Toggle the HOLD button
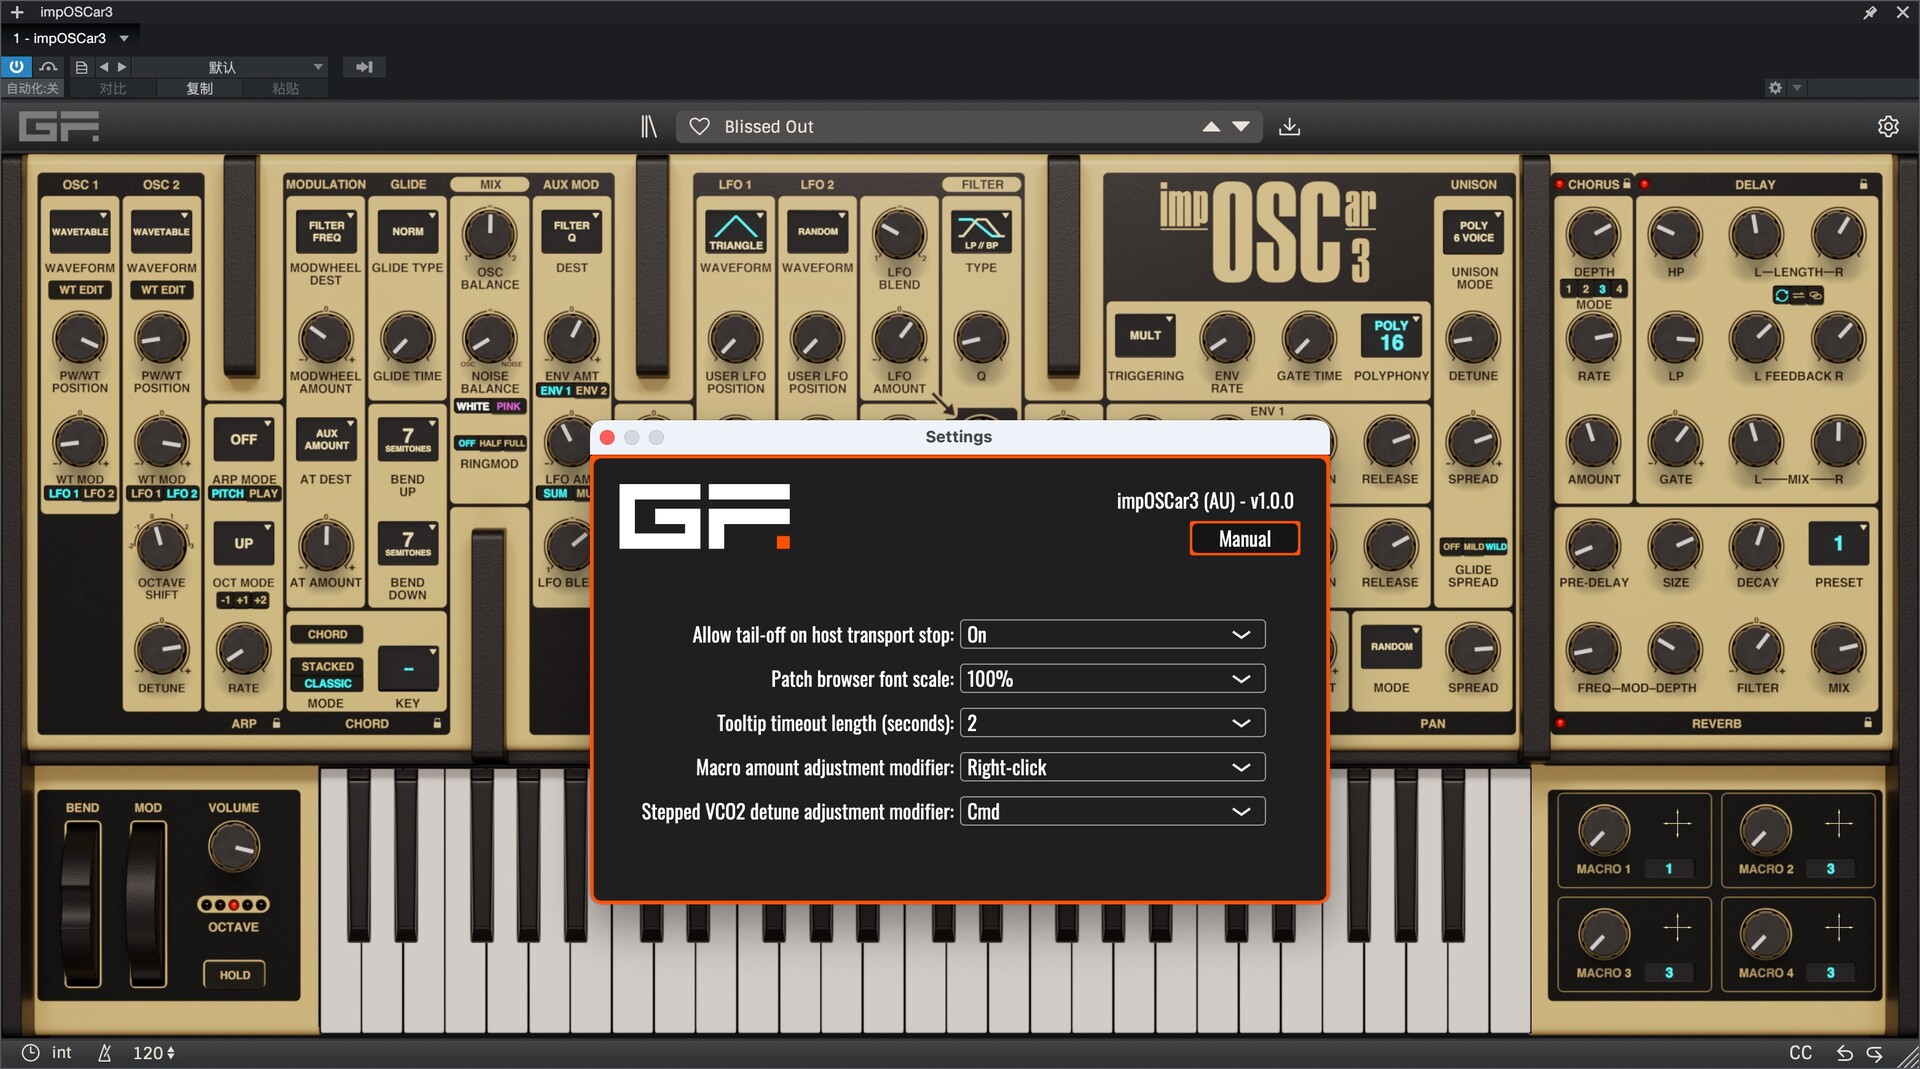 [x=235, y=975]
